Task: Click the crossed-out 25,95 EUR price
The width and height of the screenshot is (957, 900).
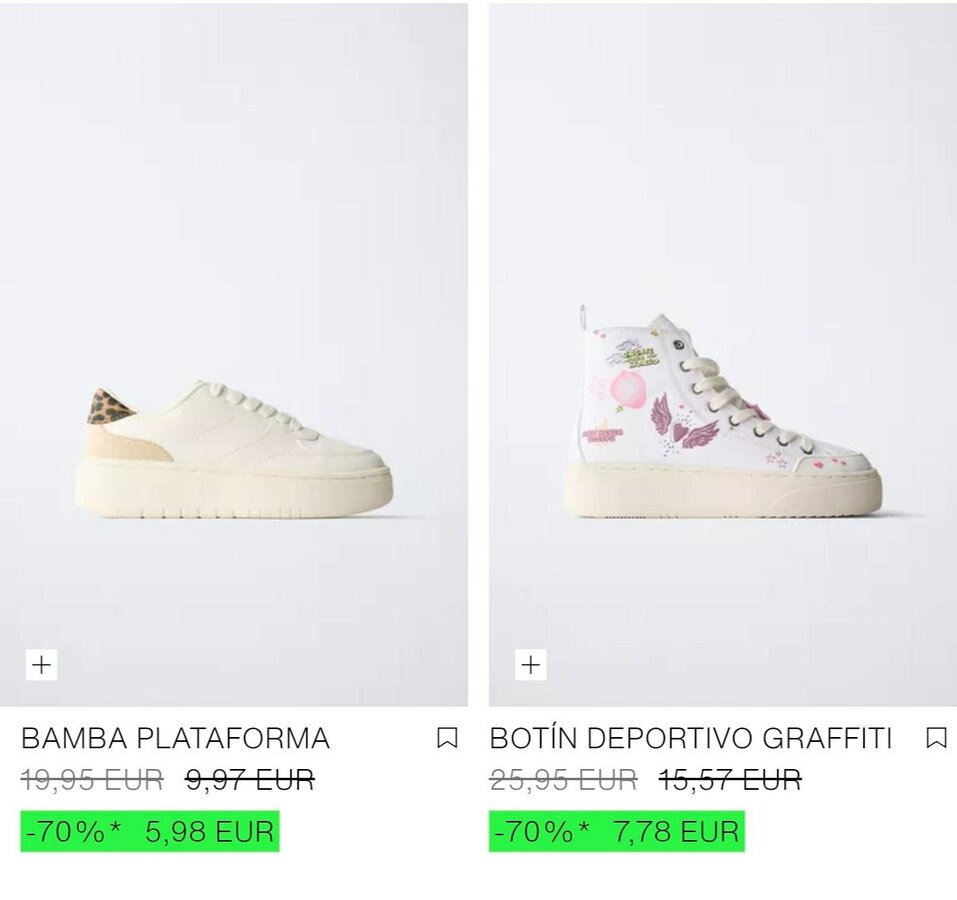Action: click(x=564, y=780)
